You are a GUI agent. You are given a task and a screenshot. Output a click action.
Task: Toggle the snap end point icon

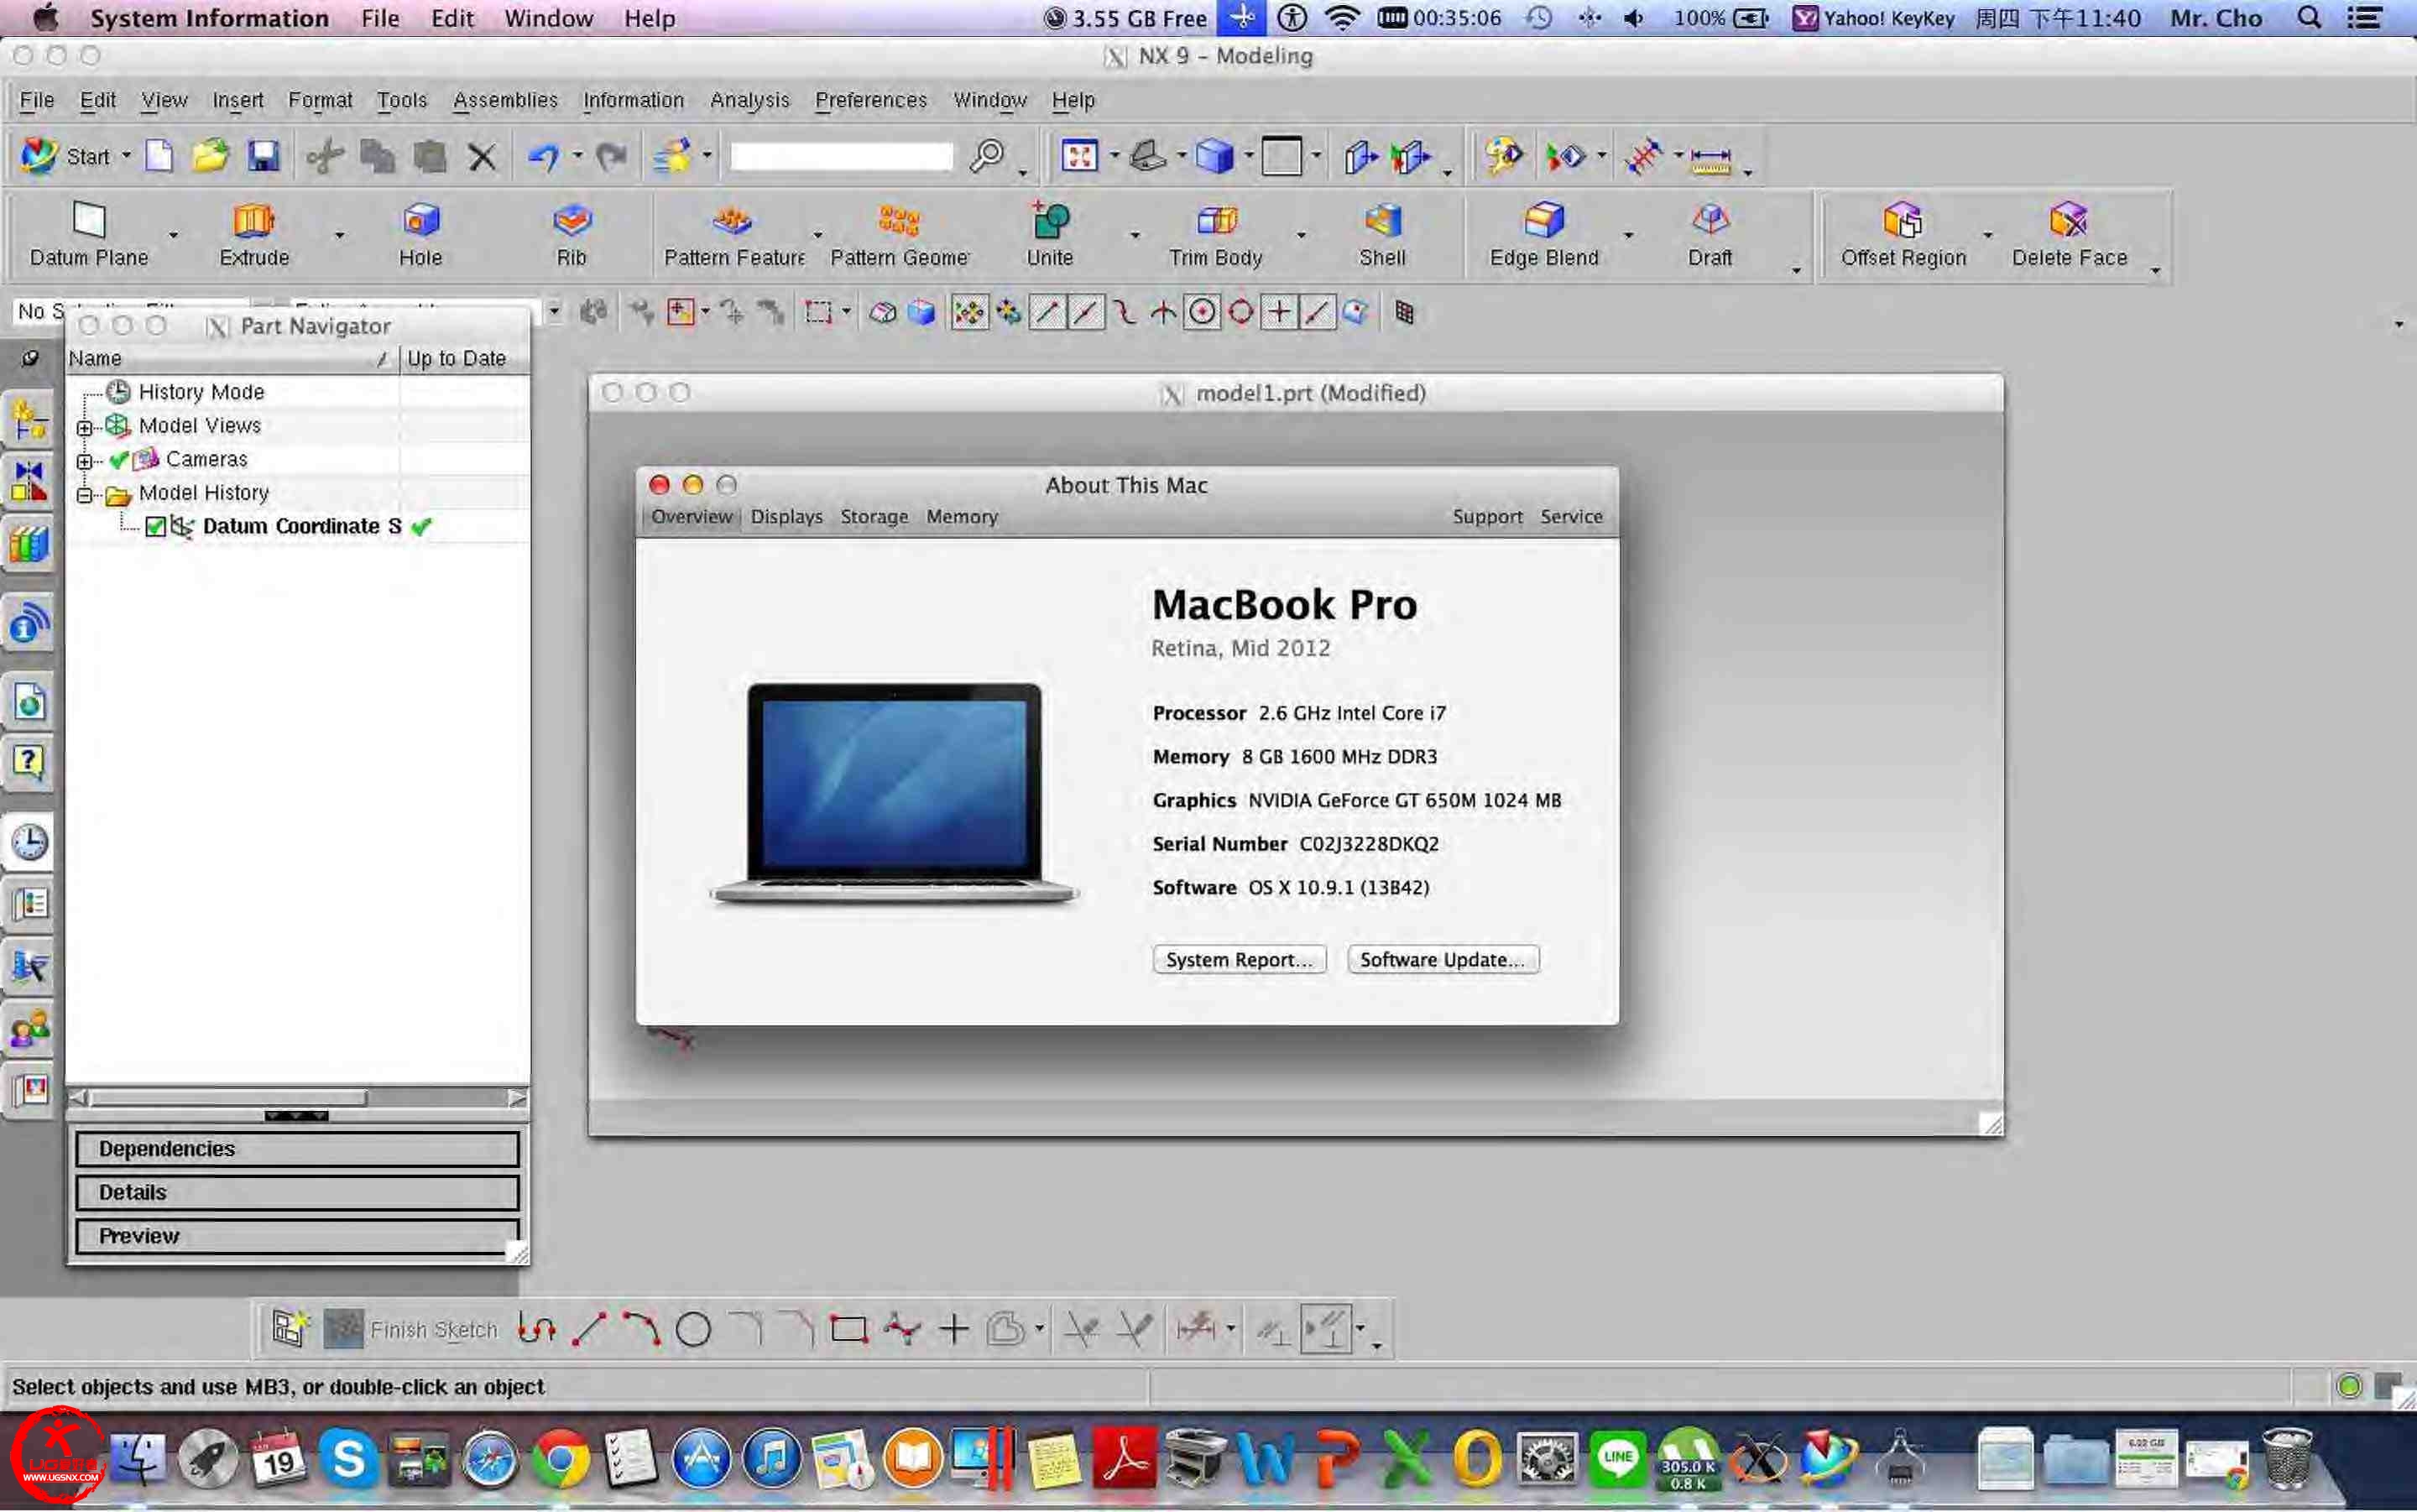pos(1047,313)
